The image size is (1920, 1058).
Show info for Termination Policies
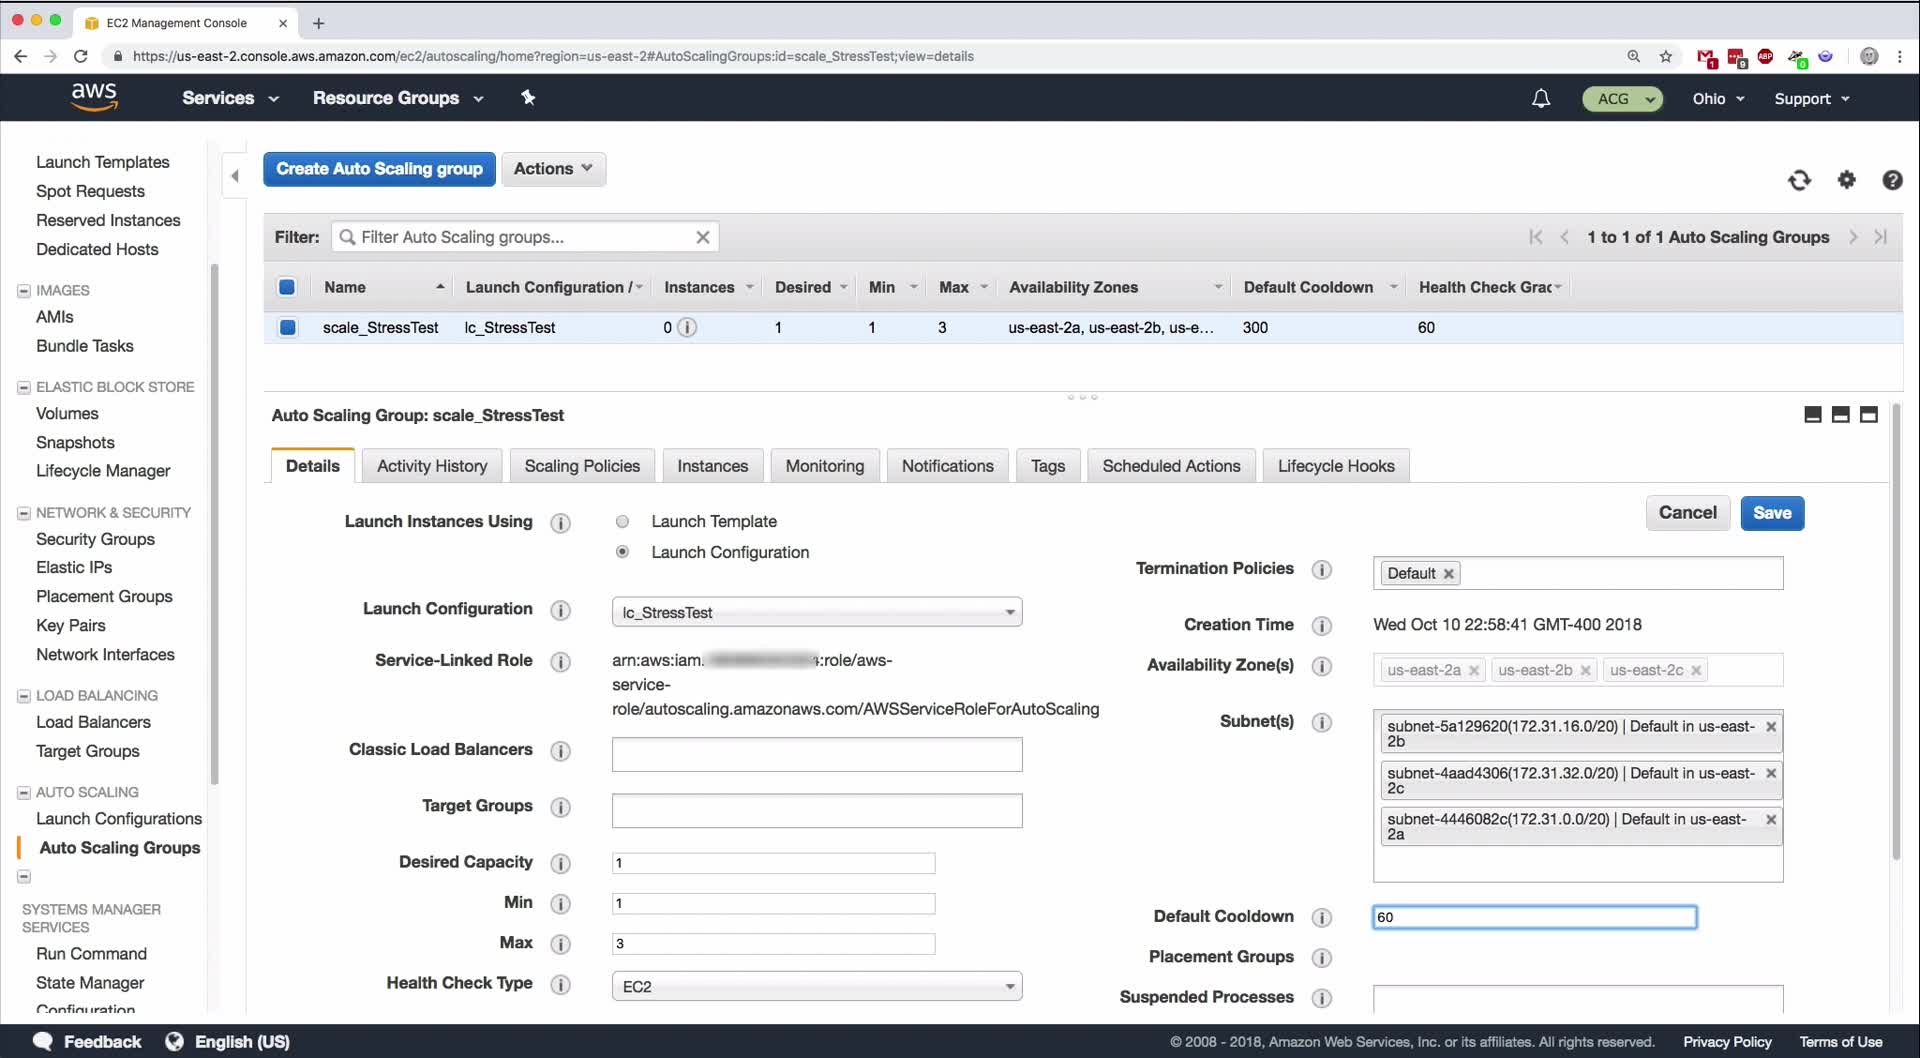(x=1322, y=570)
